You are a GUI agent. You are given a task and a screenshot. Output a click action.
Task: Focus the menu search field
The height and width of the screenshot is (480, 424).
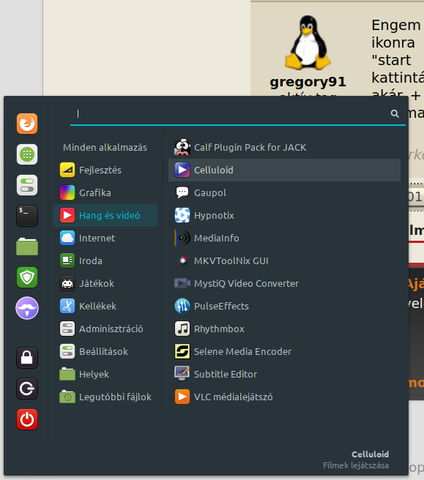[x=238, y=114]
